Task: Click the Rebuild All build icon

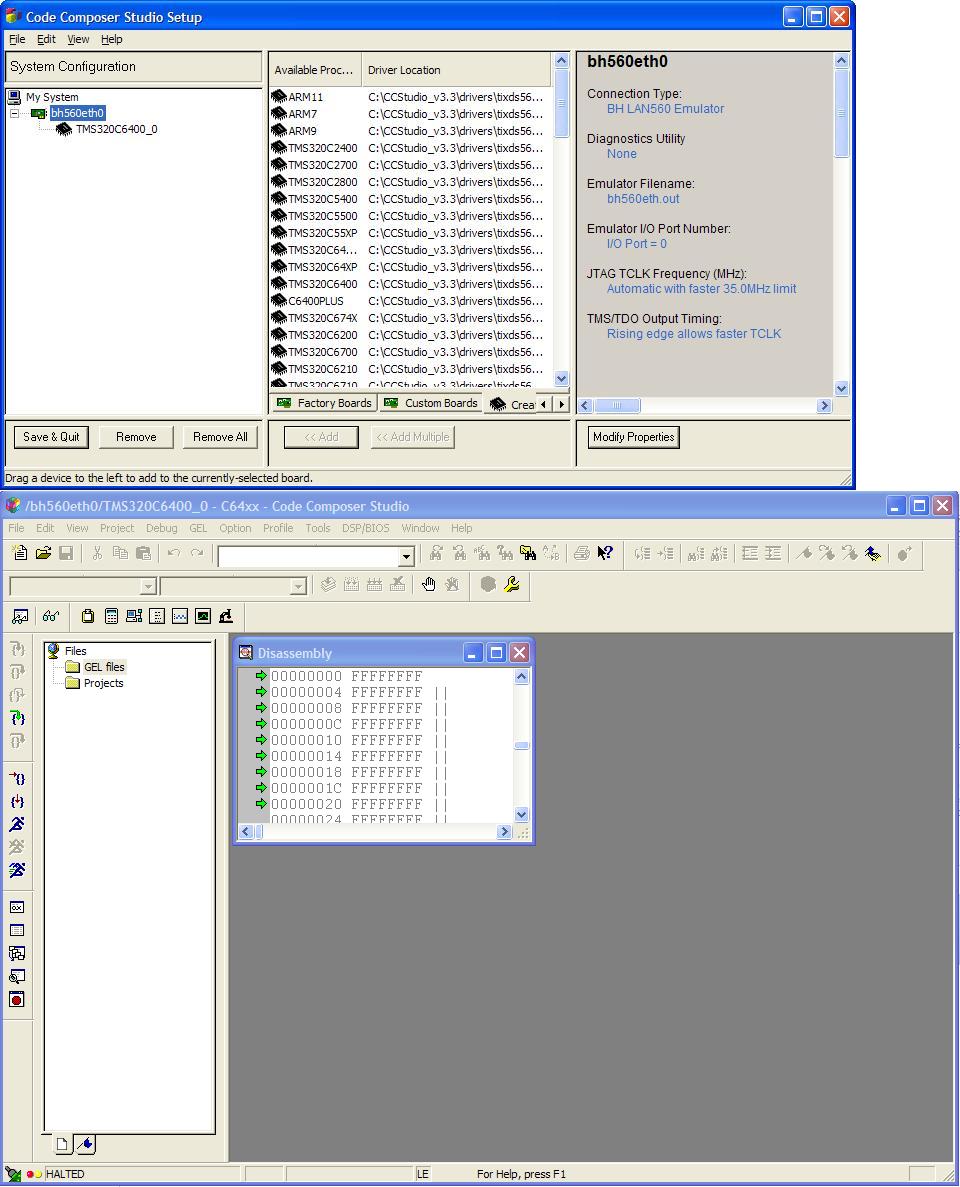Action: tap(375, 585)
